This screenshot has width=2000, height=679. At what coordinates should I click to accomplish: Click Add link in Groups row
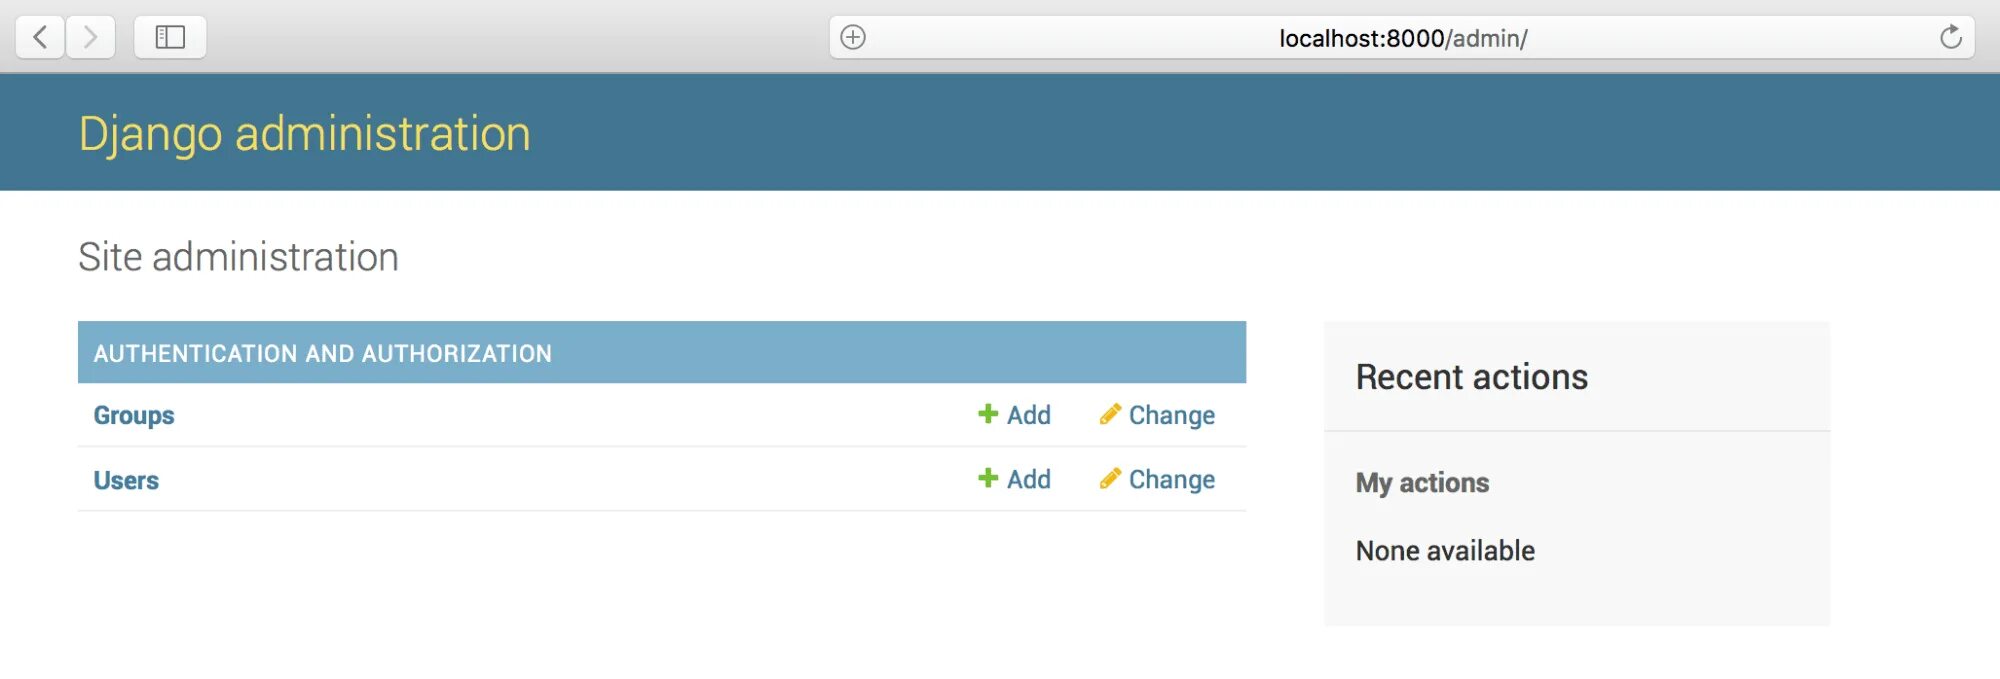[x=1029, y=415]
